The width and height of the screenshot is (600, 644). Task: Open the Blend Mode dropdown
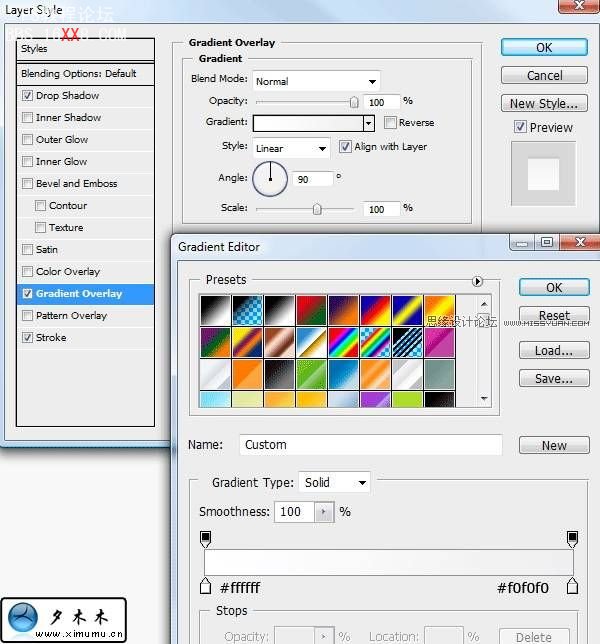(316, 81)
